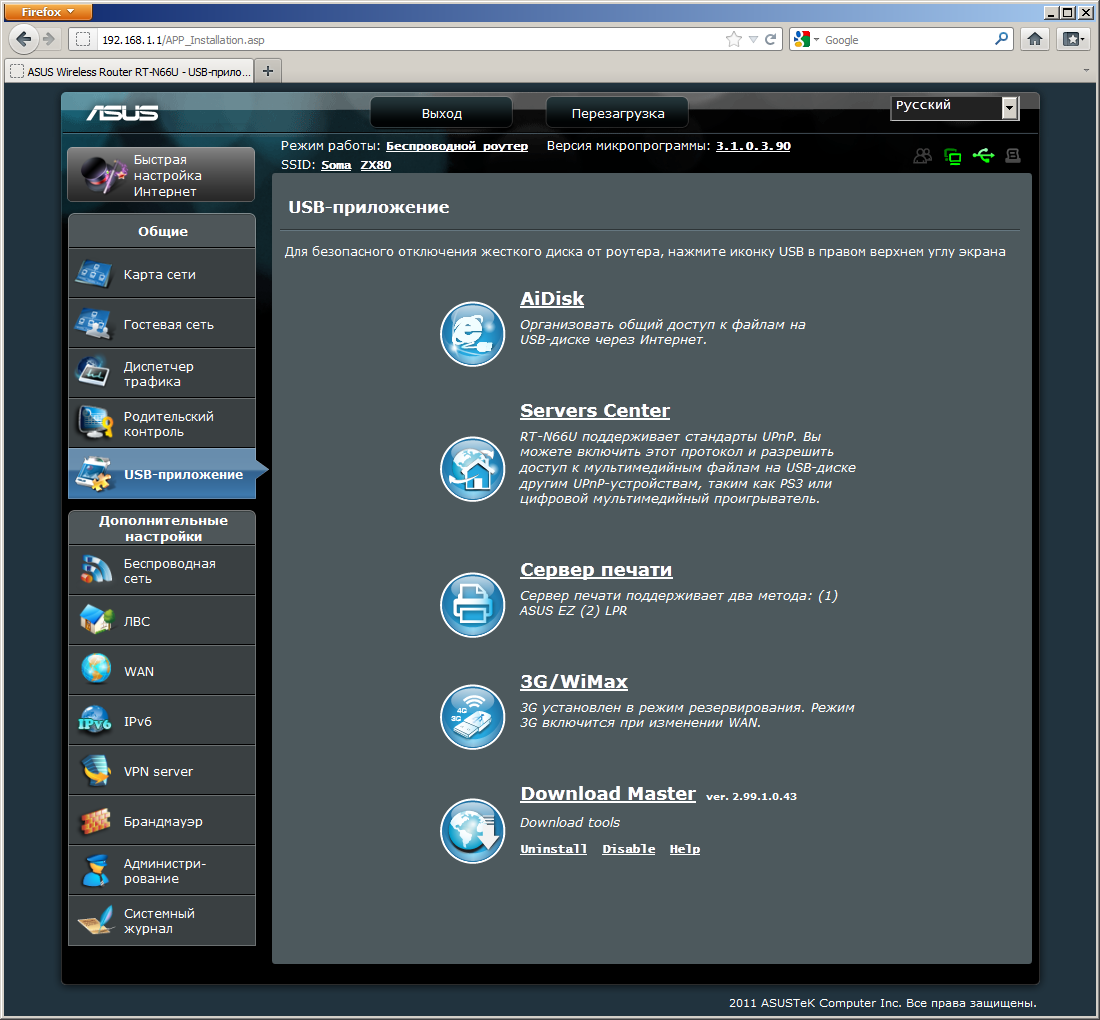The image size is (1100, 1020).
Task: Click the AiDisk globe icon
Action: tap(472, 334)
